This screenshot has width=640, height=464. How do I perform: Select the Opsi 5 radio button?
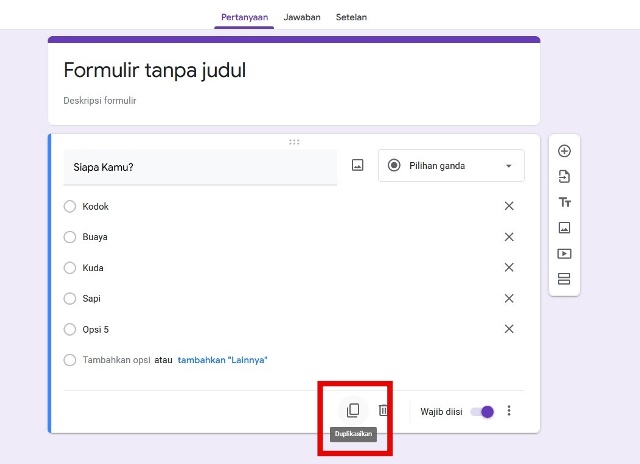[70, 329]
